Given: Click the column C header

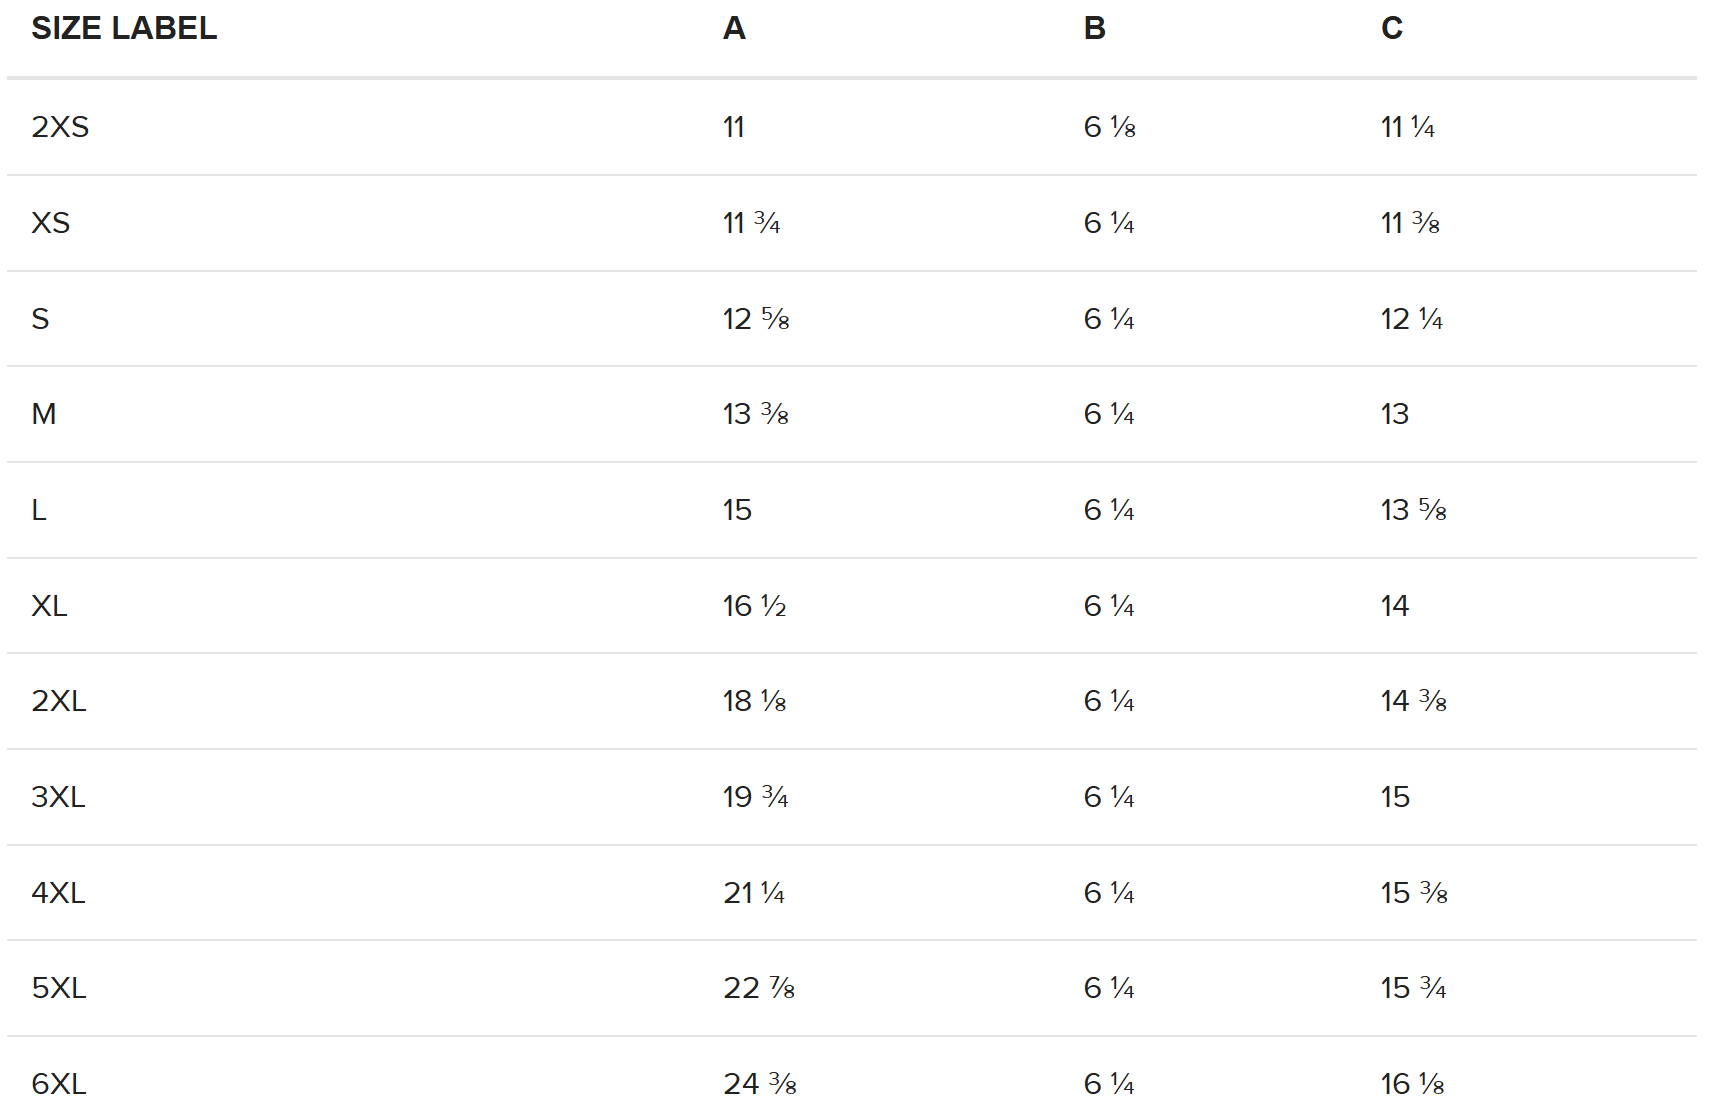Looking at the screenshot, I should (x=1391, y=28).
